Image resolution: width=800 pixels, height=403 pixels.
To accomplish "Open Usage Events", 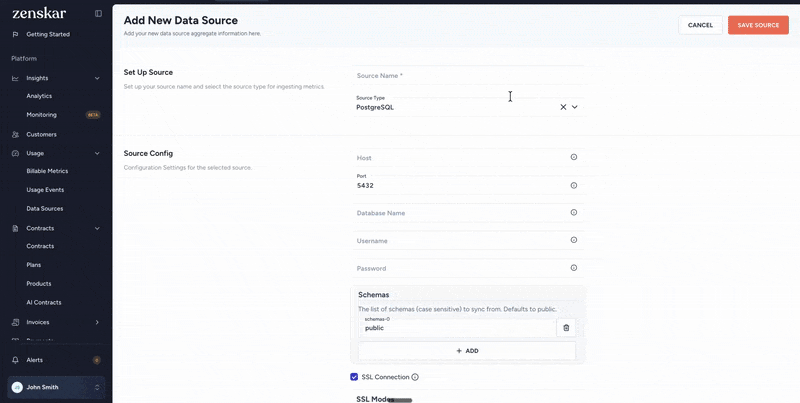I will click(45, 190).
